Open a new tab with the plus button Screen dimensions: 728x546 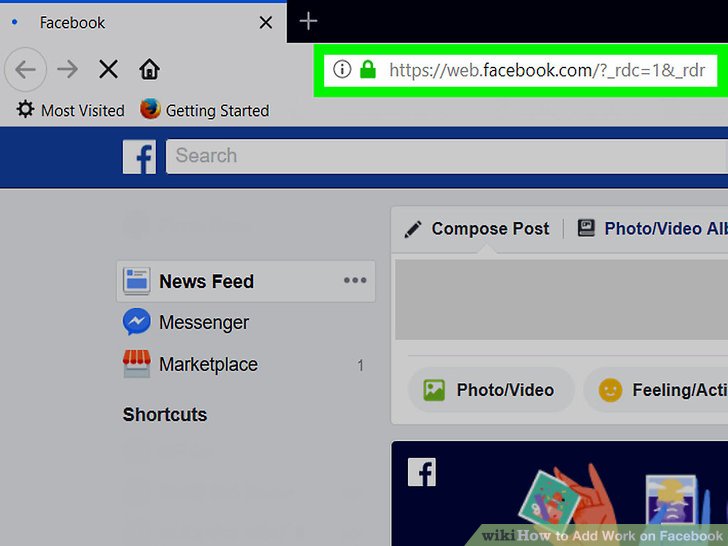pyautogui.click(x=308, y=21)
